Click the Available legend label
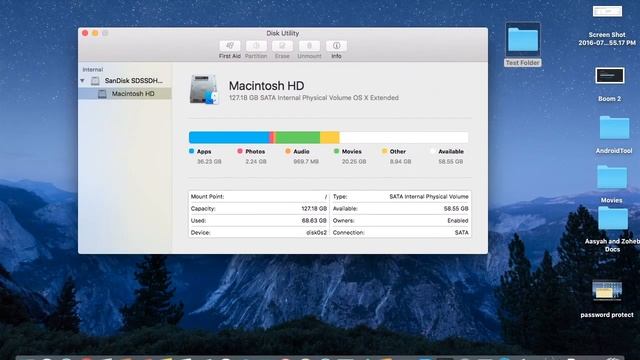The width and height of the screenshot is (640, 360). coord(451,151)
